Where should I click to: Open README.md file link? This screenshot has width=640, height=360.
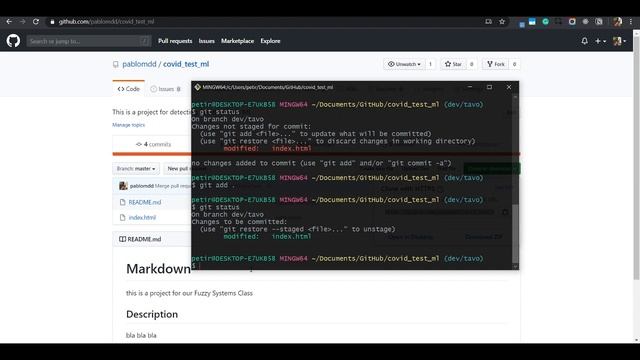click(x=145, y=202)
